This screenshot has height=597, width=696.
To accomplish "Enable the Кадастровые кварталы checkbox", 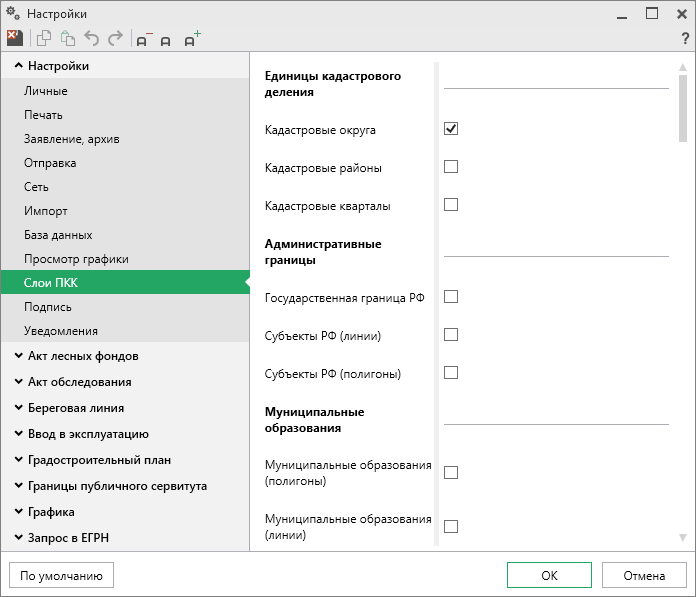I will coord(451,205).
